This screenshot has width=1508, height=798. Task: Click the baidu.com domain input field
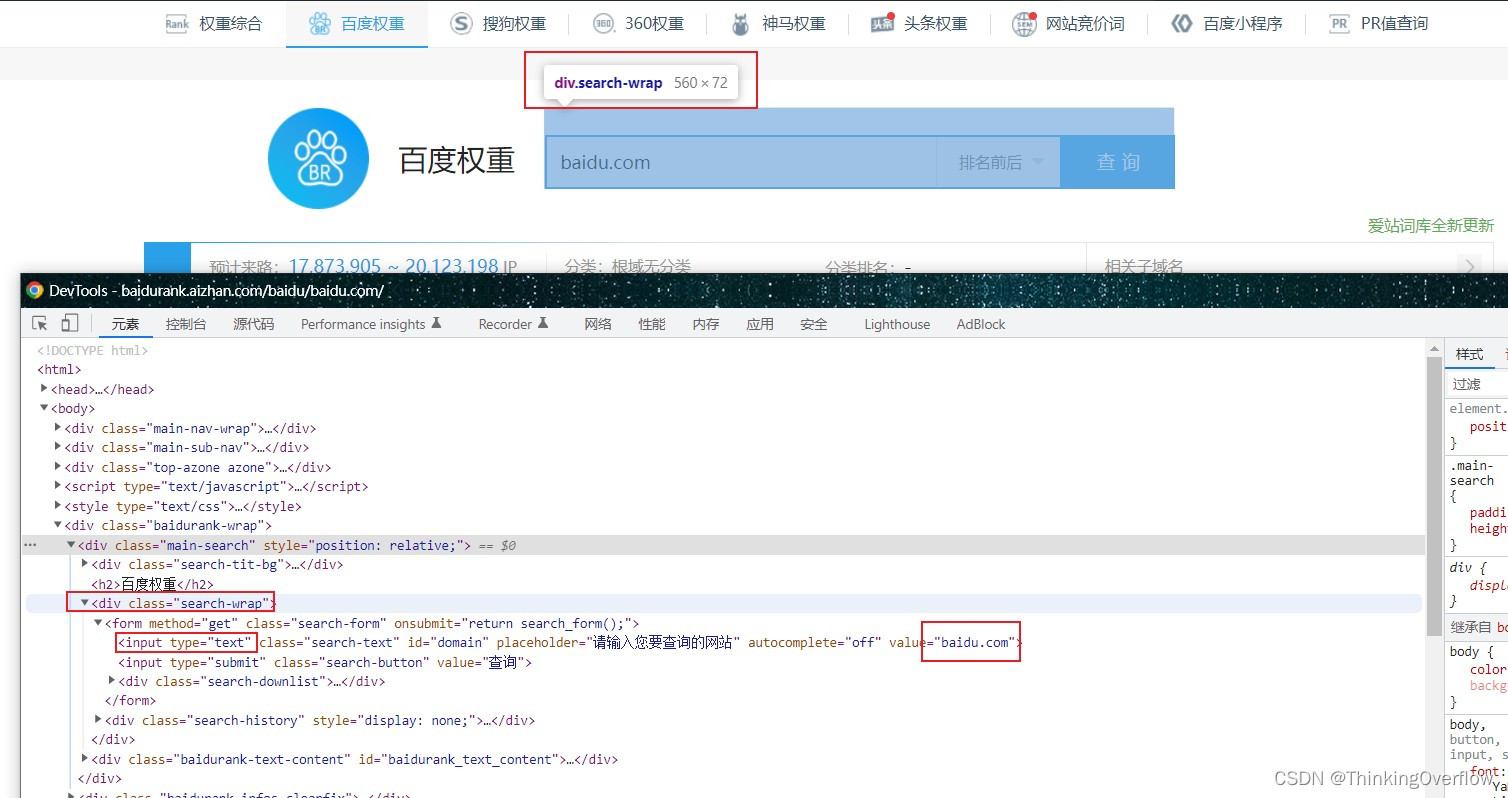pos(740,162)
